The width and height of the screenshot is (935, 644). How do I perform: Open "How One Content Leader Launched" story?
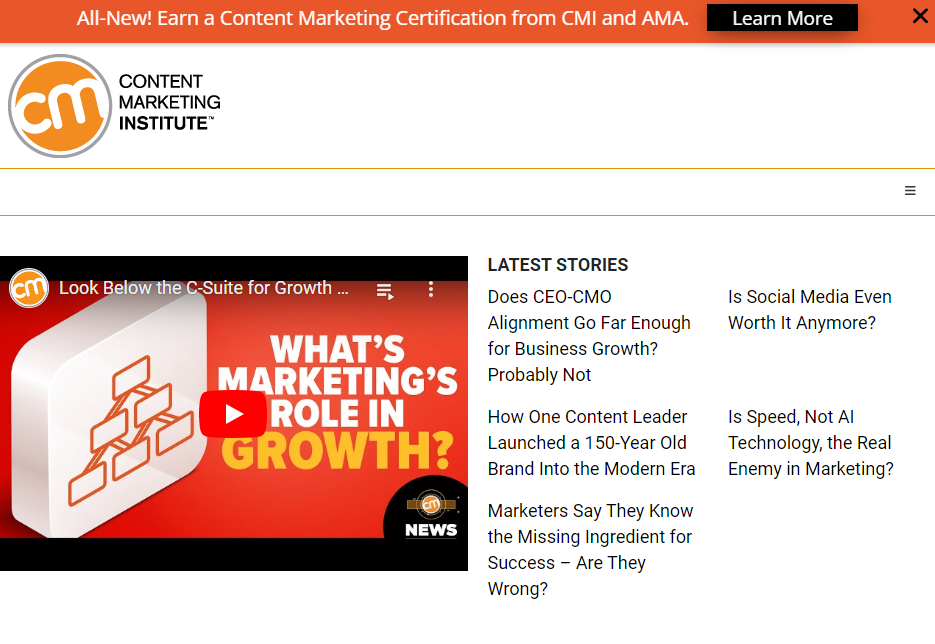(592, 442)
